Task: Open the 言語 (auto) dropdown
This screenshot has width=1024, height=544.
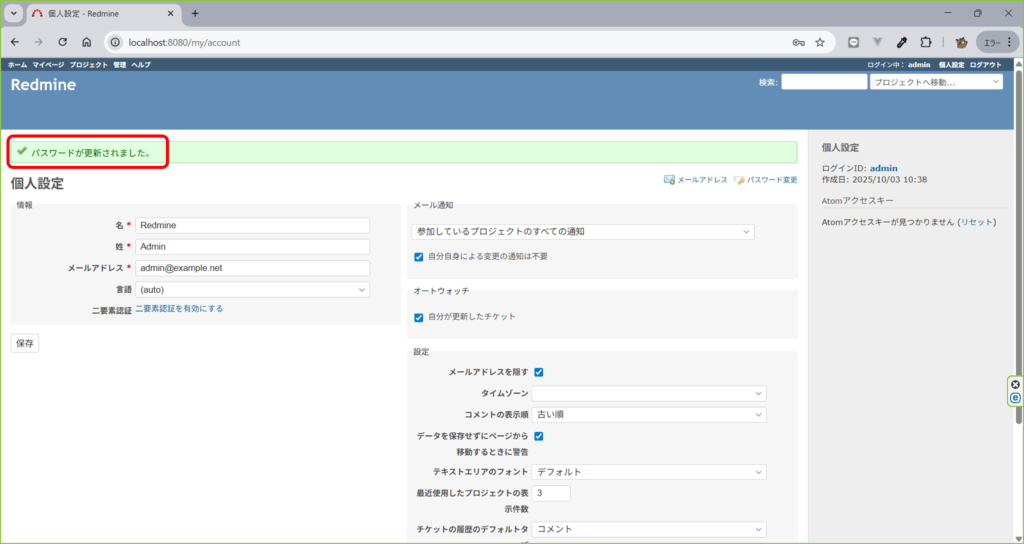Action: click(252, 289)
